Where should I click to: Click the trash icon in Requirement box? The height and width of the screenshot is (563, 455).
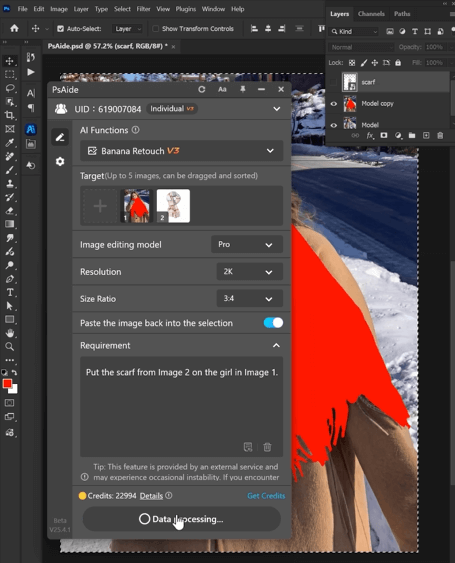pyautogui.click(x=267, y=447)
